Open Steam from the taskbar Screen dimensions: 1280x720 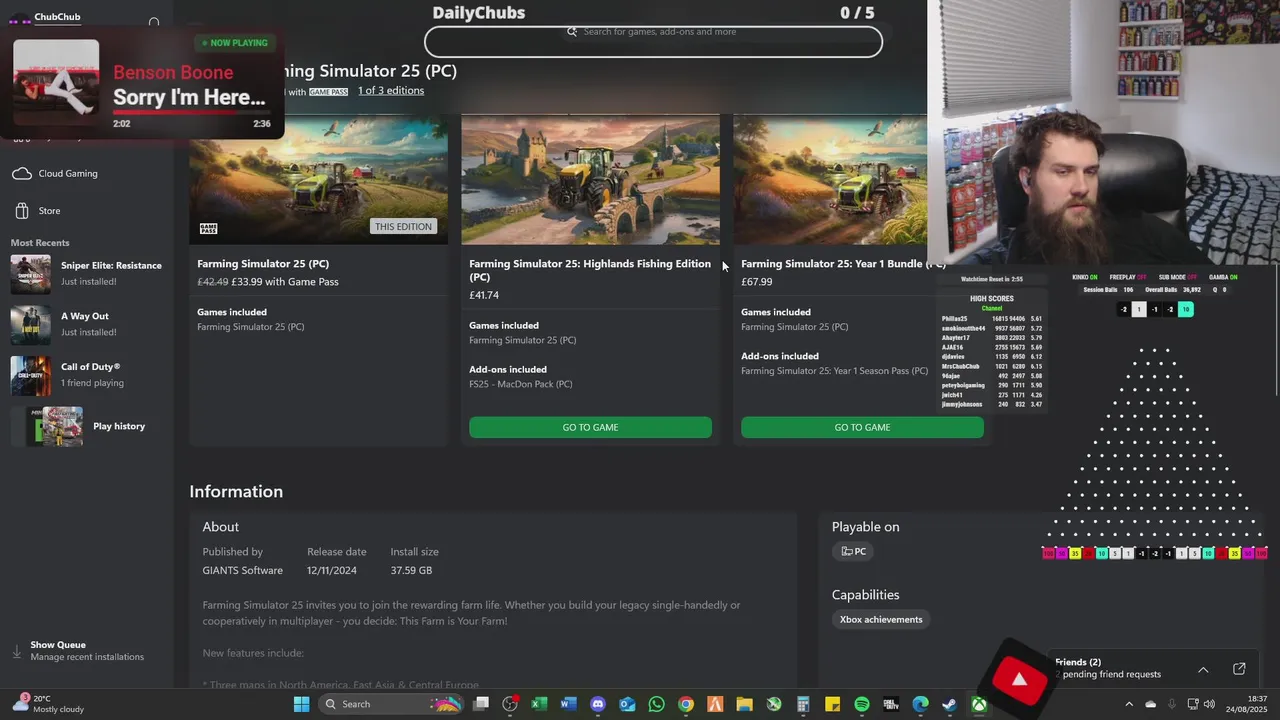949,704
